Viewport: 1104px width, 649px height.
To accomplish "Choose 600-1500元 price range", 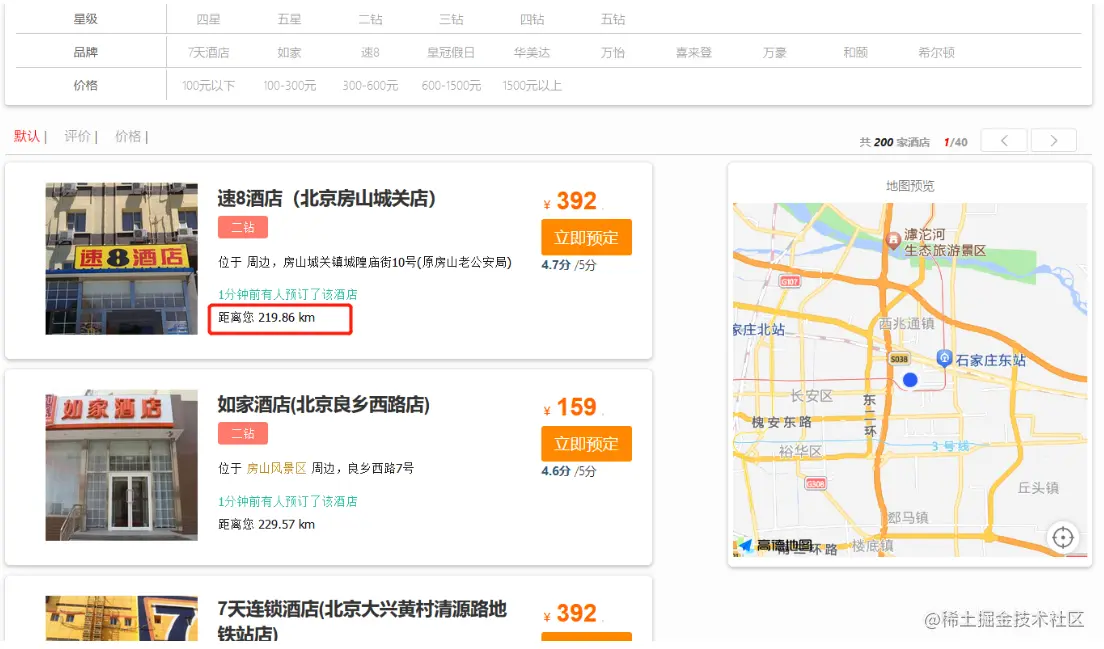I will [x=451, y=86].
